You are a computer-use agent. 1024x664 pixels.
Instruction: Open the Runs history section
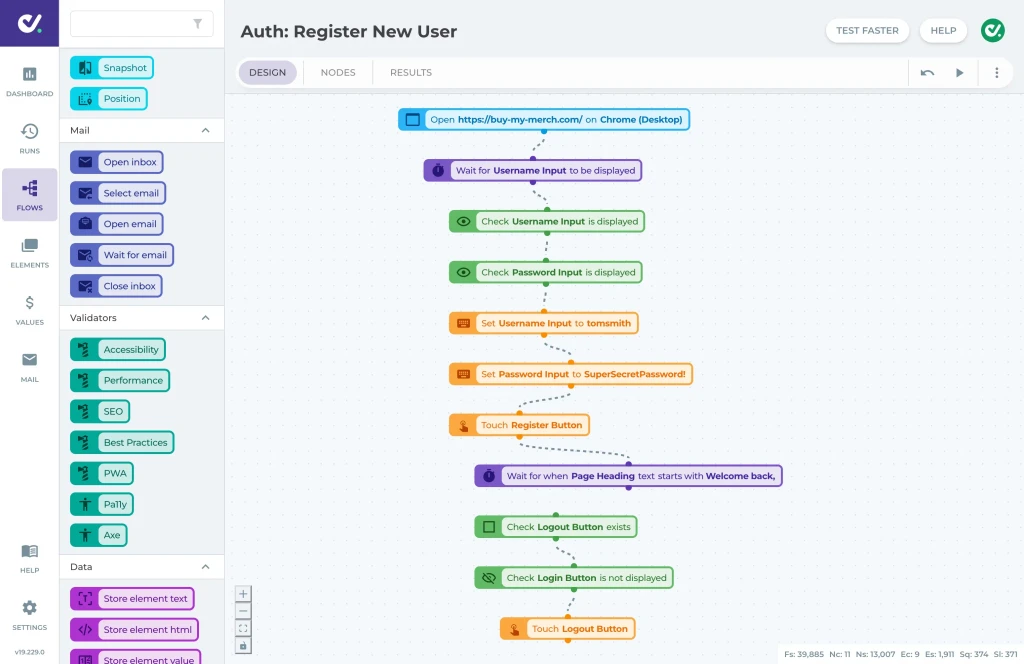point(29,138)
